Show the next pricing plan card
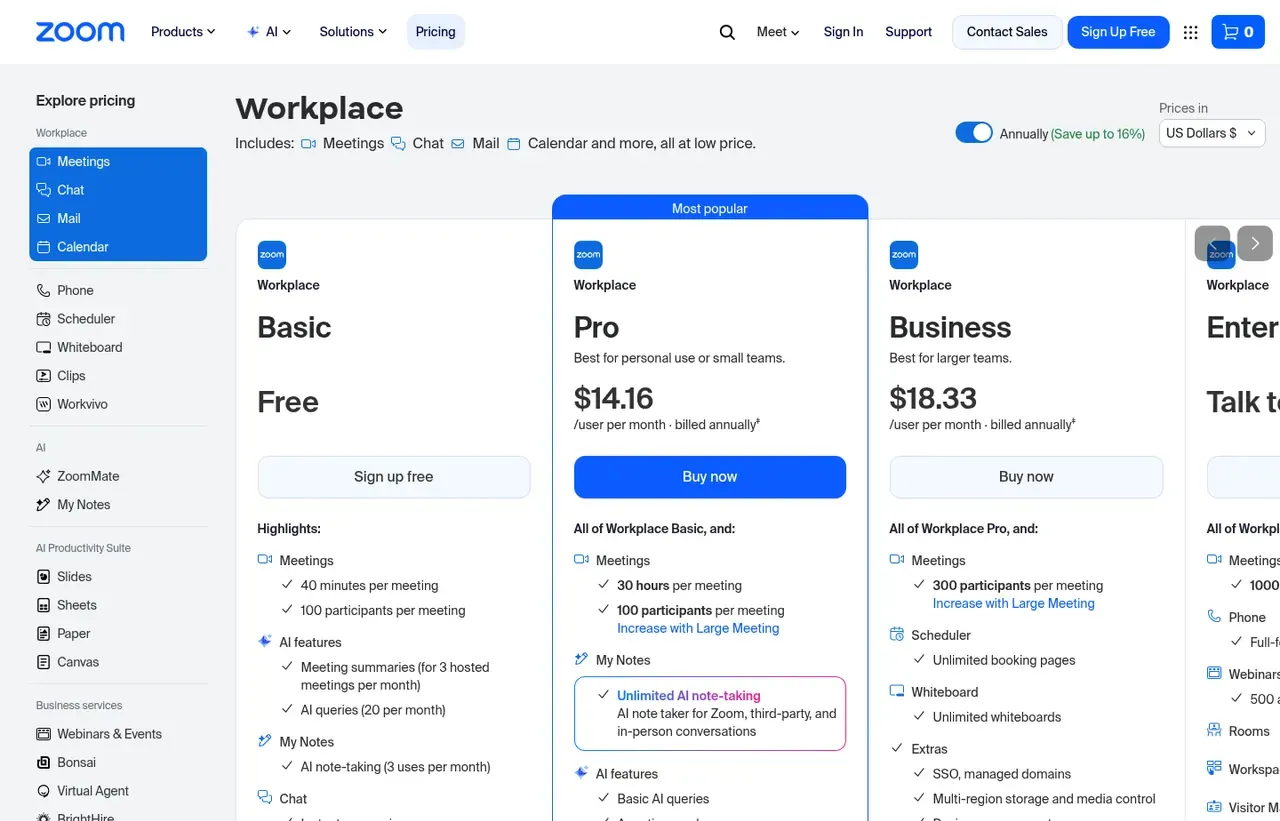The height and width of the screenshot is (821, 1280). coord(1255,243)
